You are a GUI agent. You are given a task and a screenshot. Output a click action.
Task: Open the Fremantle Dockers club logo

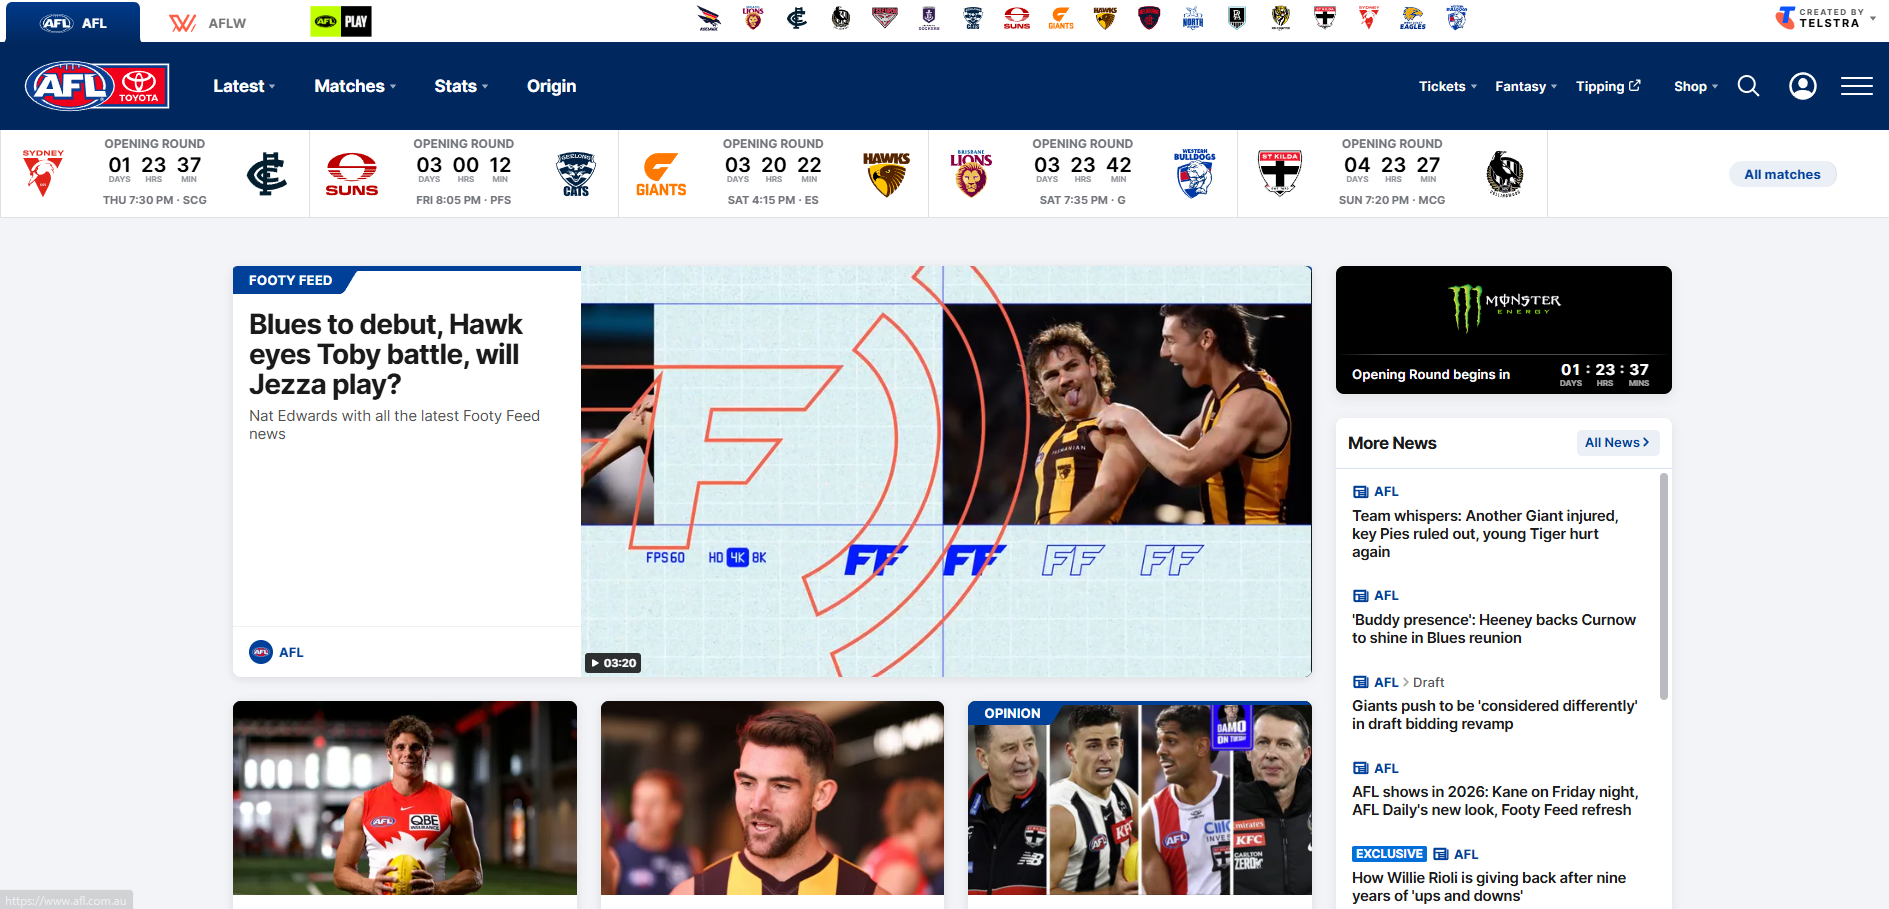tap(929, 19)
